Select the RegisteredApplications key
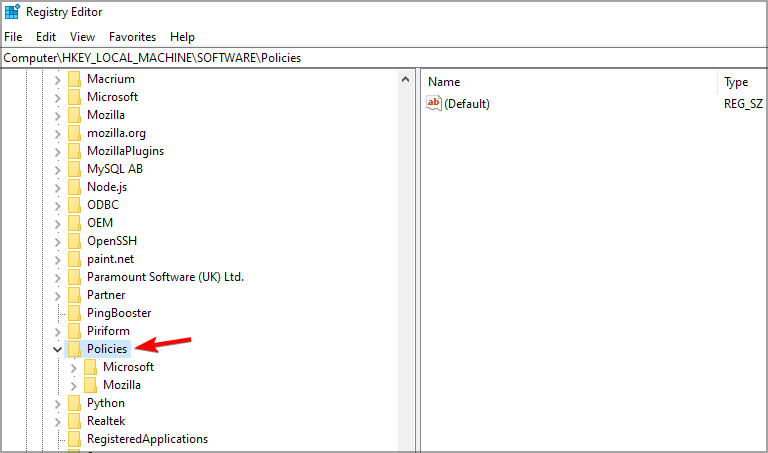Viewport: 768px width, 453px height. click(x=147, y=439)
